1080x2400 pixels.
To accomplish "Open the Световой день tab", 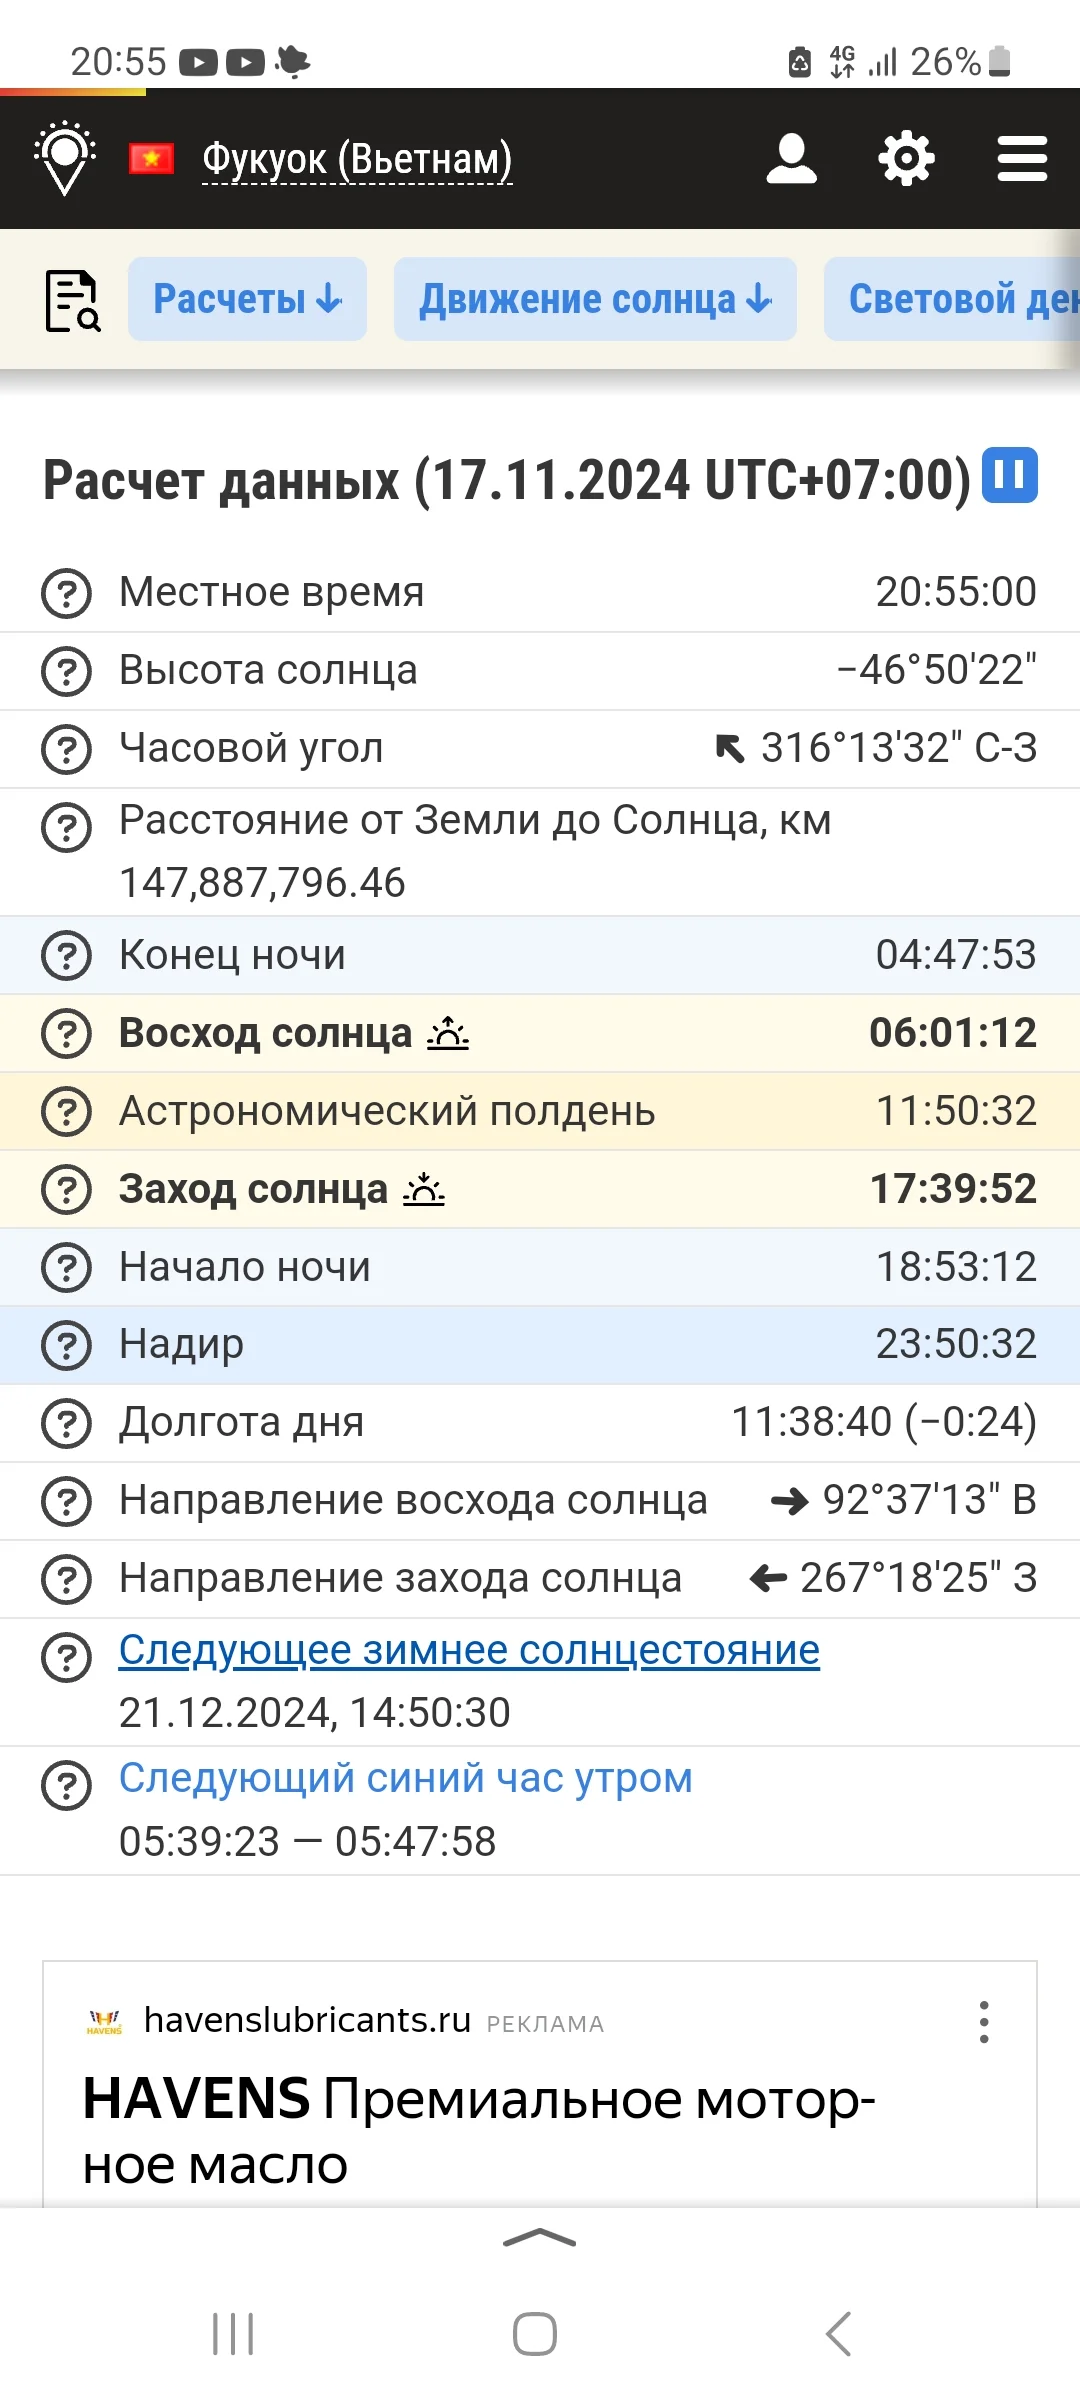I will point(955,299).
